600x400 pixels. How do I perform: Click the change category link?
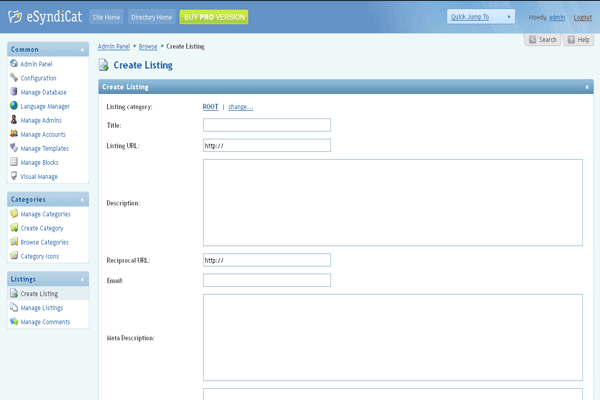pyautogui.click(x=241, y=107)
